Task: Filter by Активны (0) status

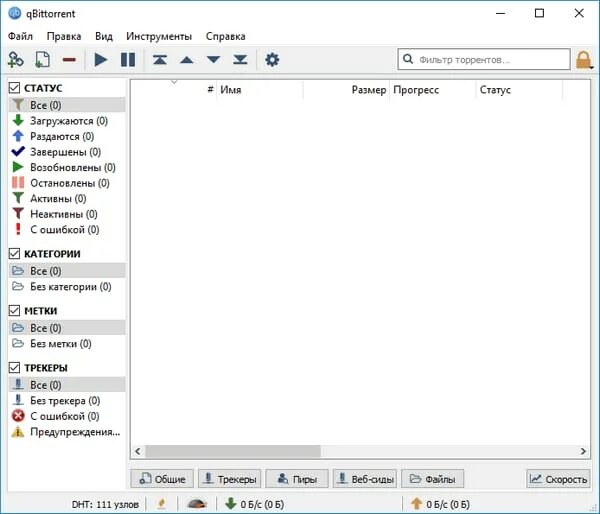Action: (67, 198)
